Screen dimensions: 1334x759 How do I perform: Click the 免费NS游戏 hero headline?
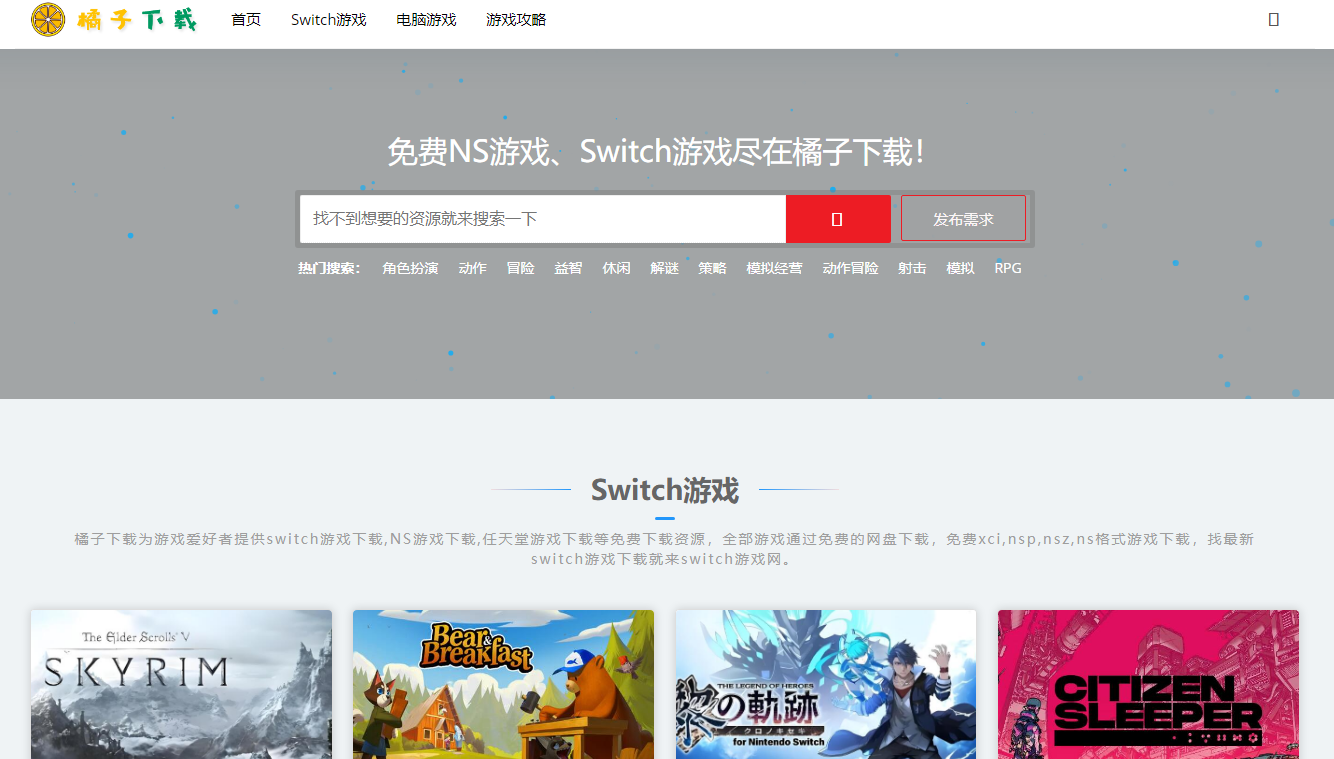tap(660, 152)
